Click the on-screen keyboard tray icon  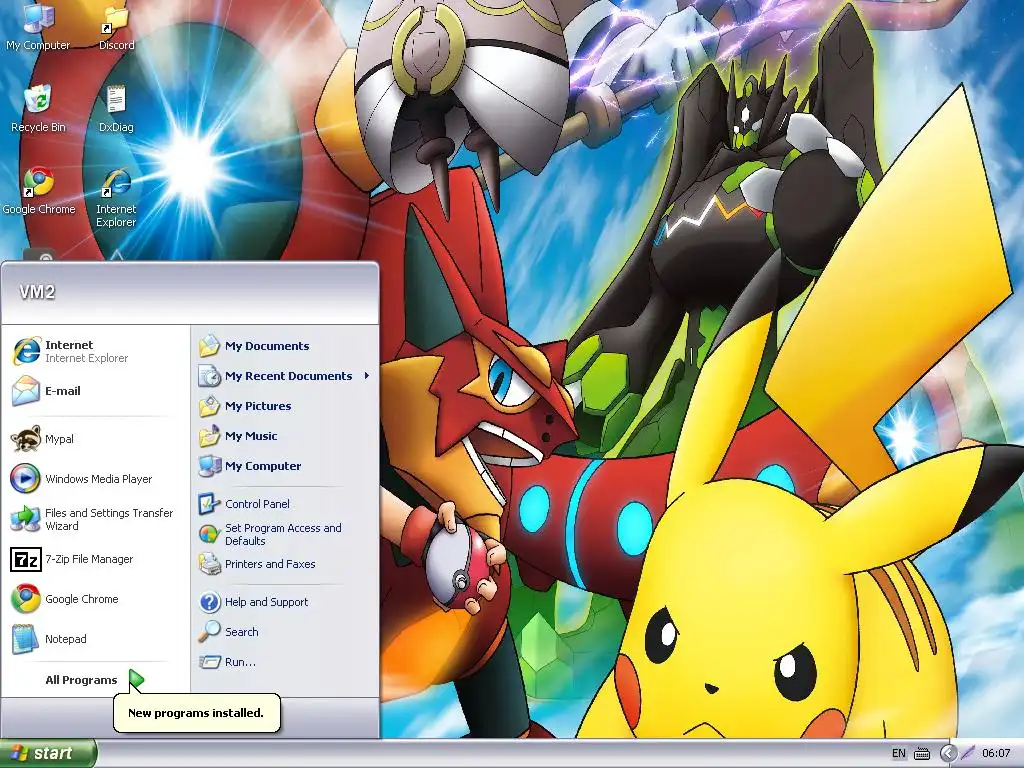922,754
